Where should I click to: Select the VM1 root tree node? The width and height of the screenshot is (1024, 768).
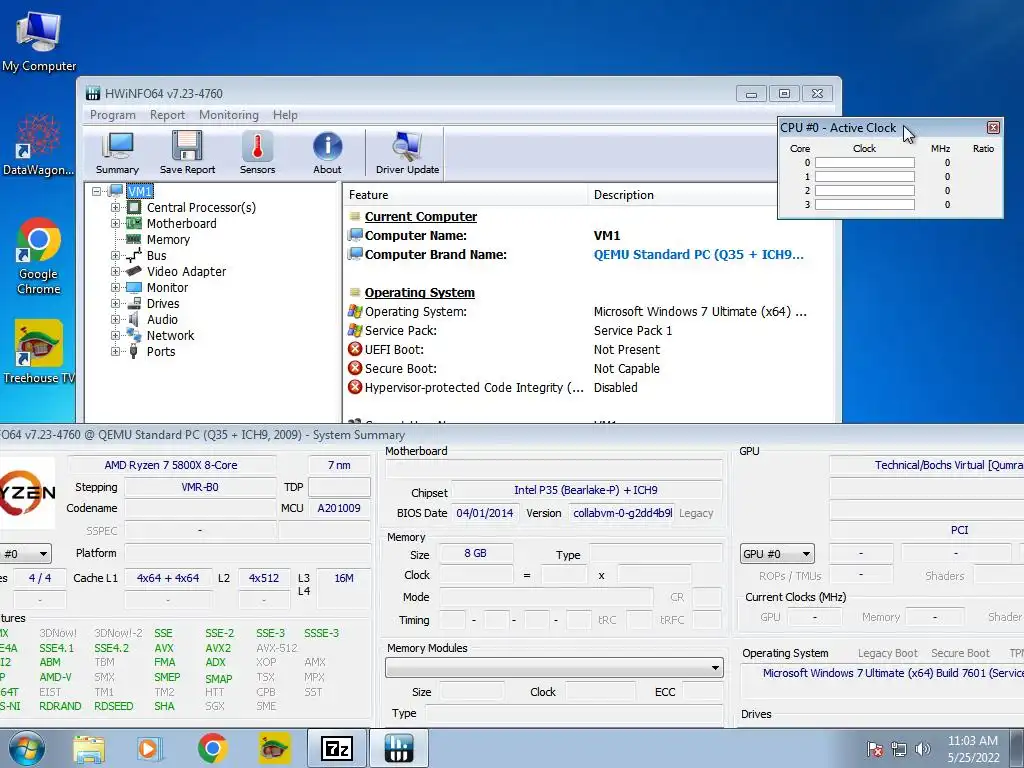140,191
